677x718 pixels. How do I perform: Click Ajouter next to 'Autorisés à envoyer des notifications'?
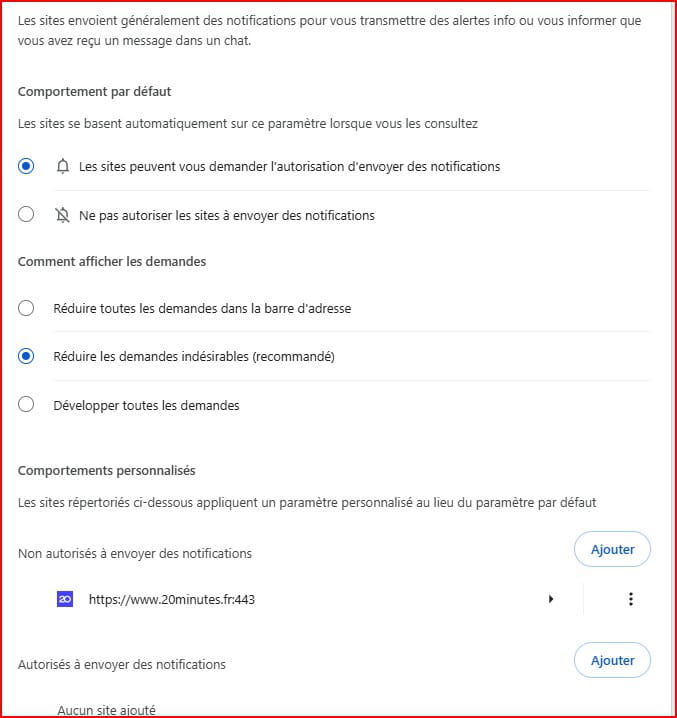click(x=612, y=660)
